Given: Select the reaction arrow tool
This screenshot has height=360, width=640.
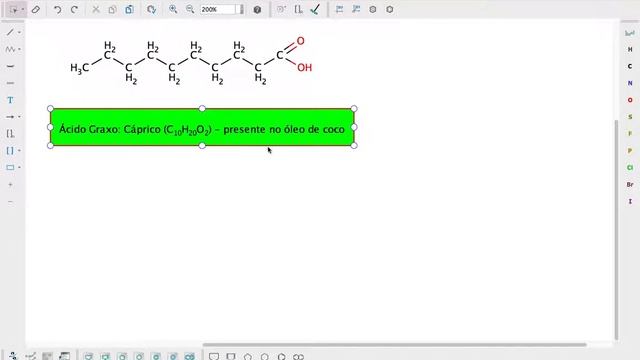Looking at the screenshot, I should click(10, 117).
